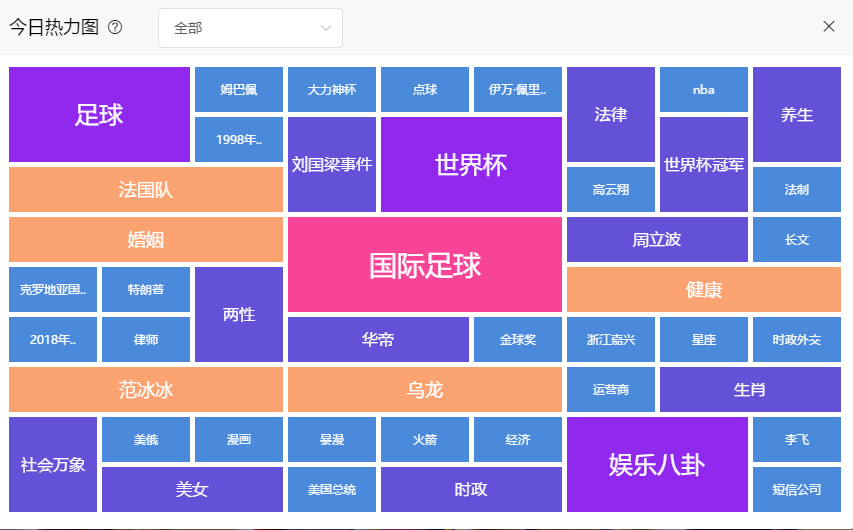Select the 短信公司 tile
The height and width of the screenshot is (530, 853).
tap(797, 490)
